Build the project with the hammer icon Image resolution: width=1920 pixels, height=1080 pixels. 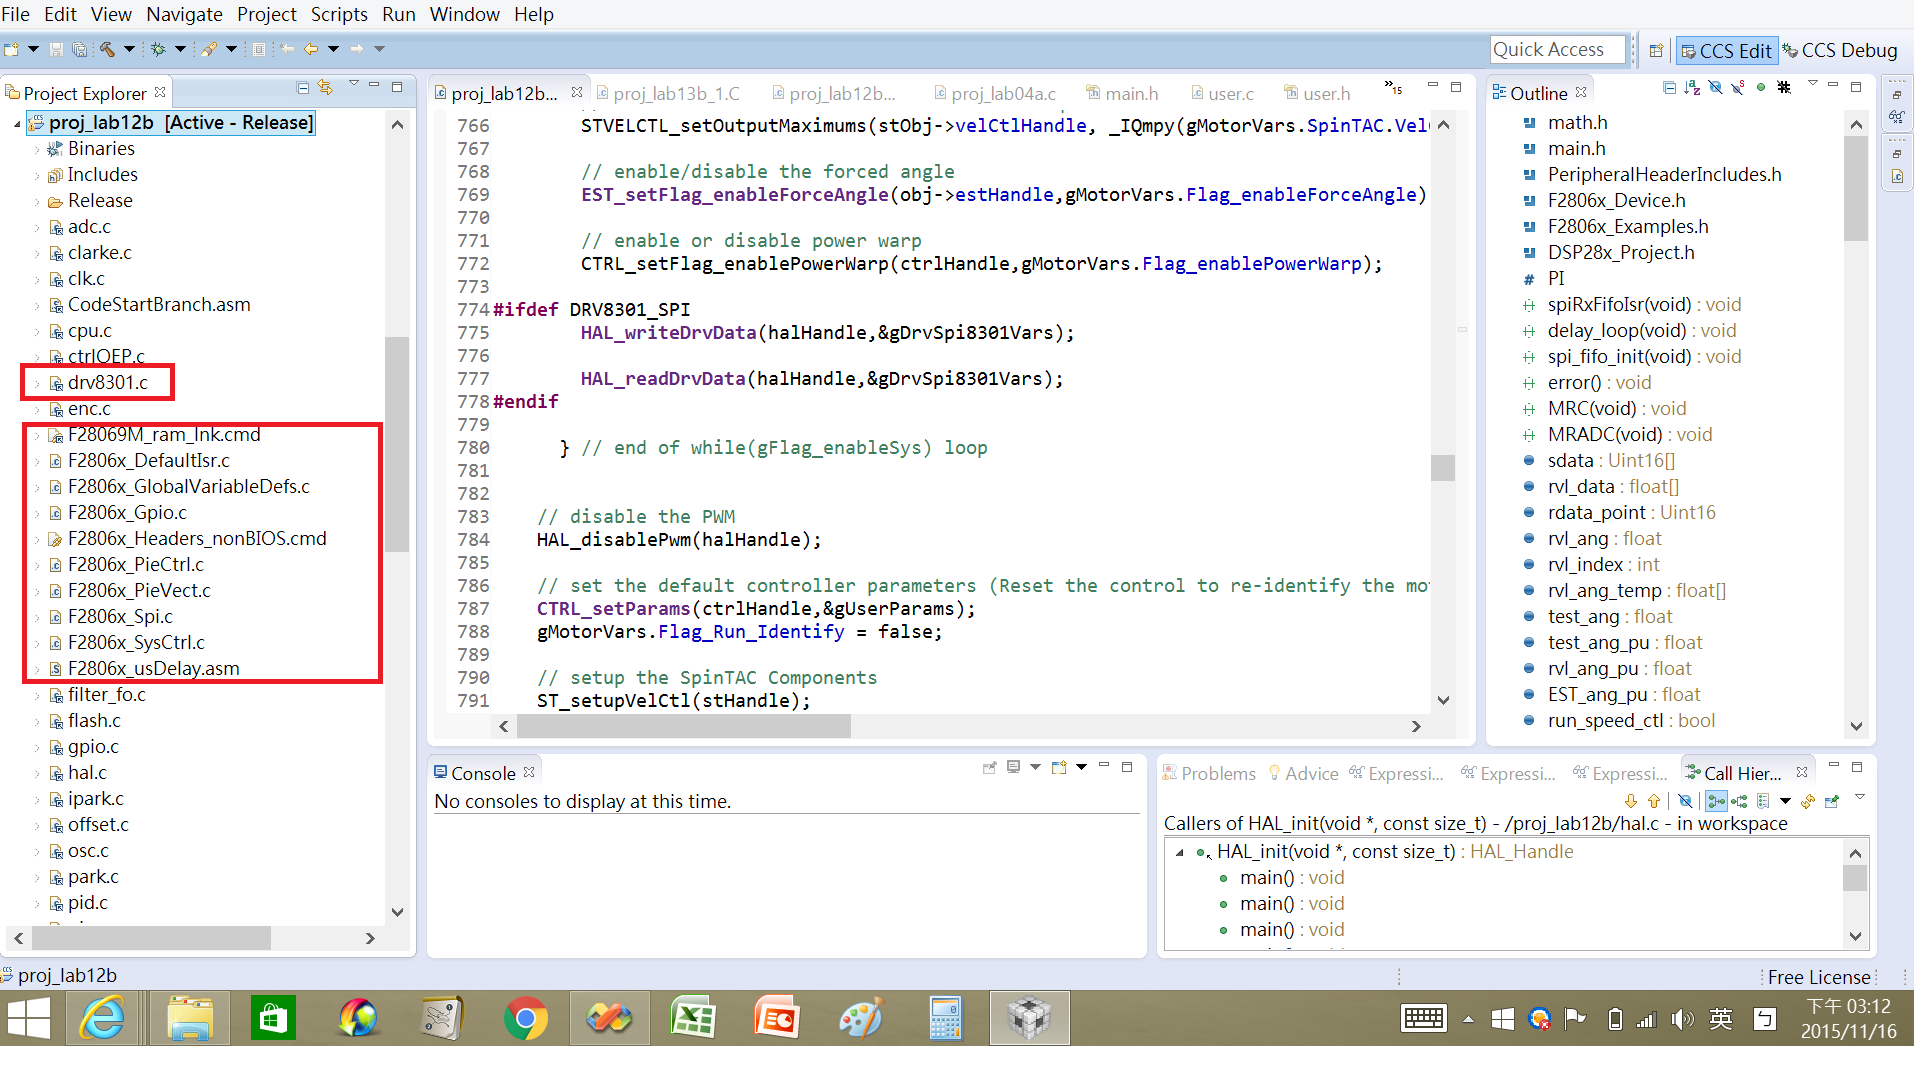pos(107,49)
